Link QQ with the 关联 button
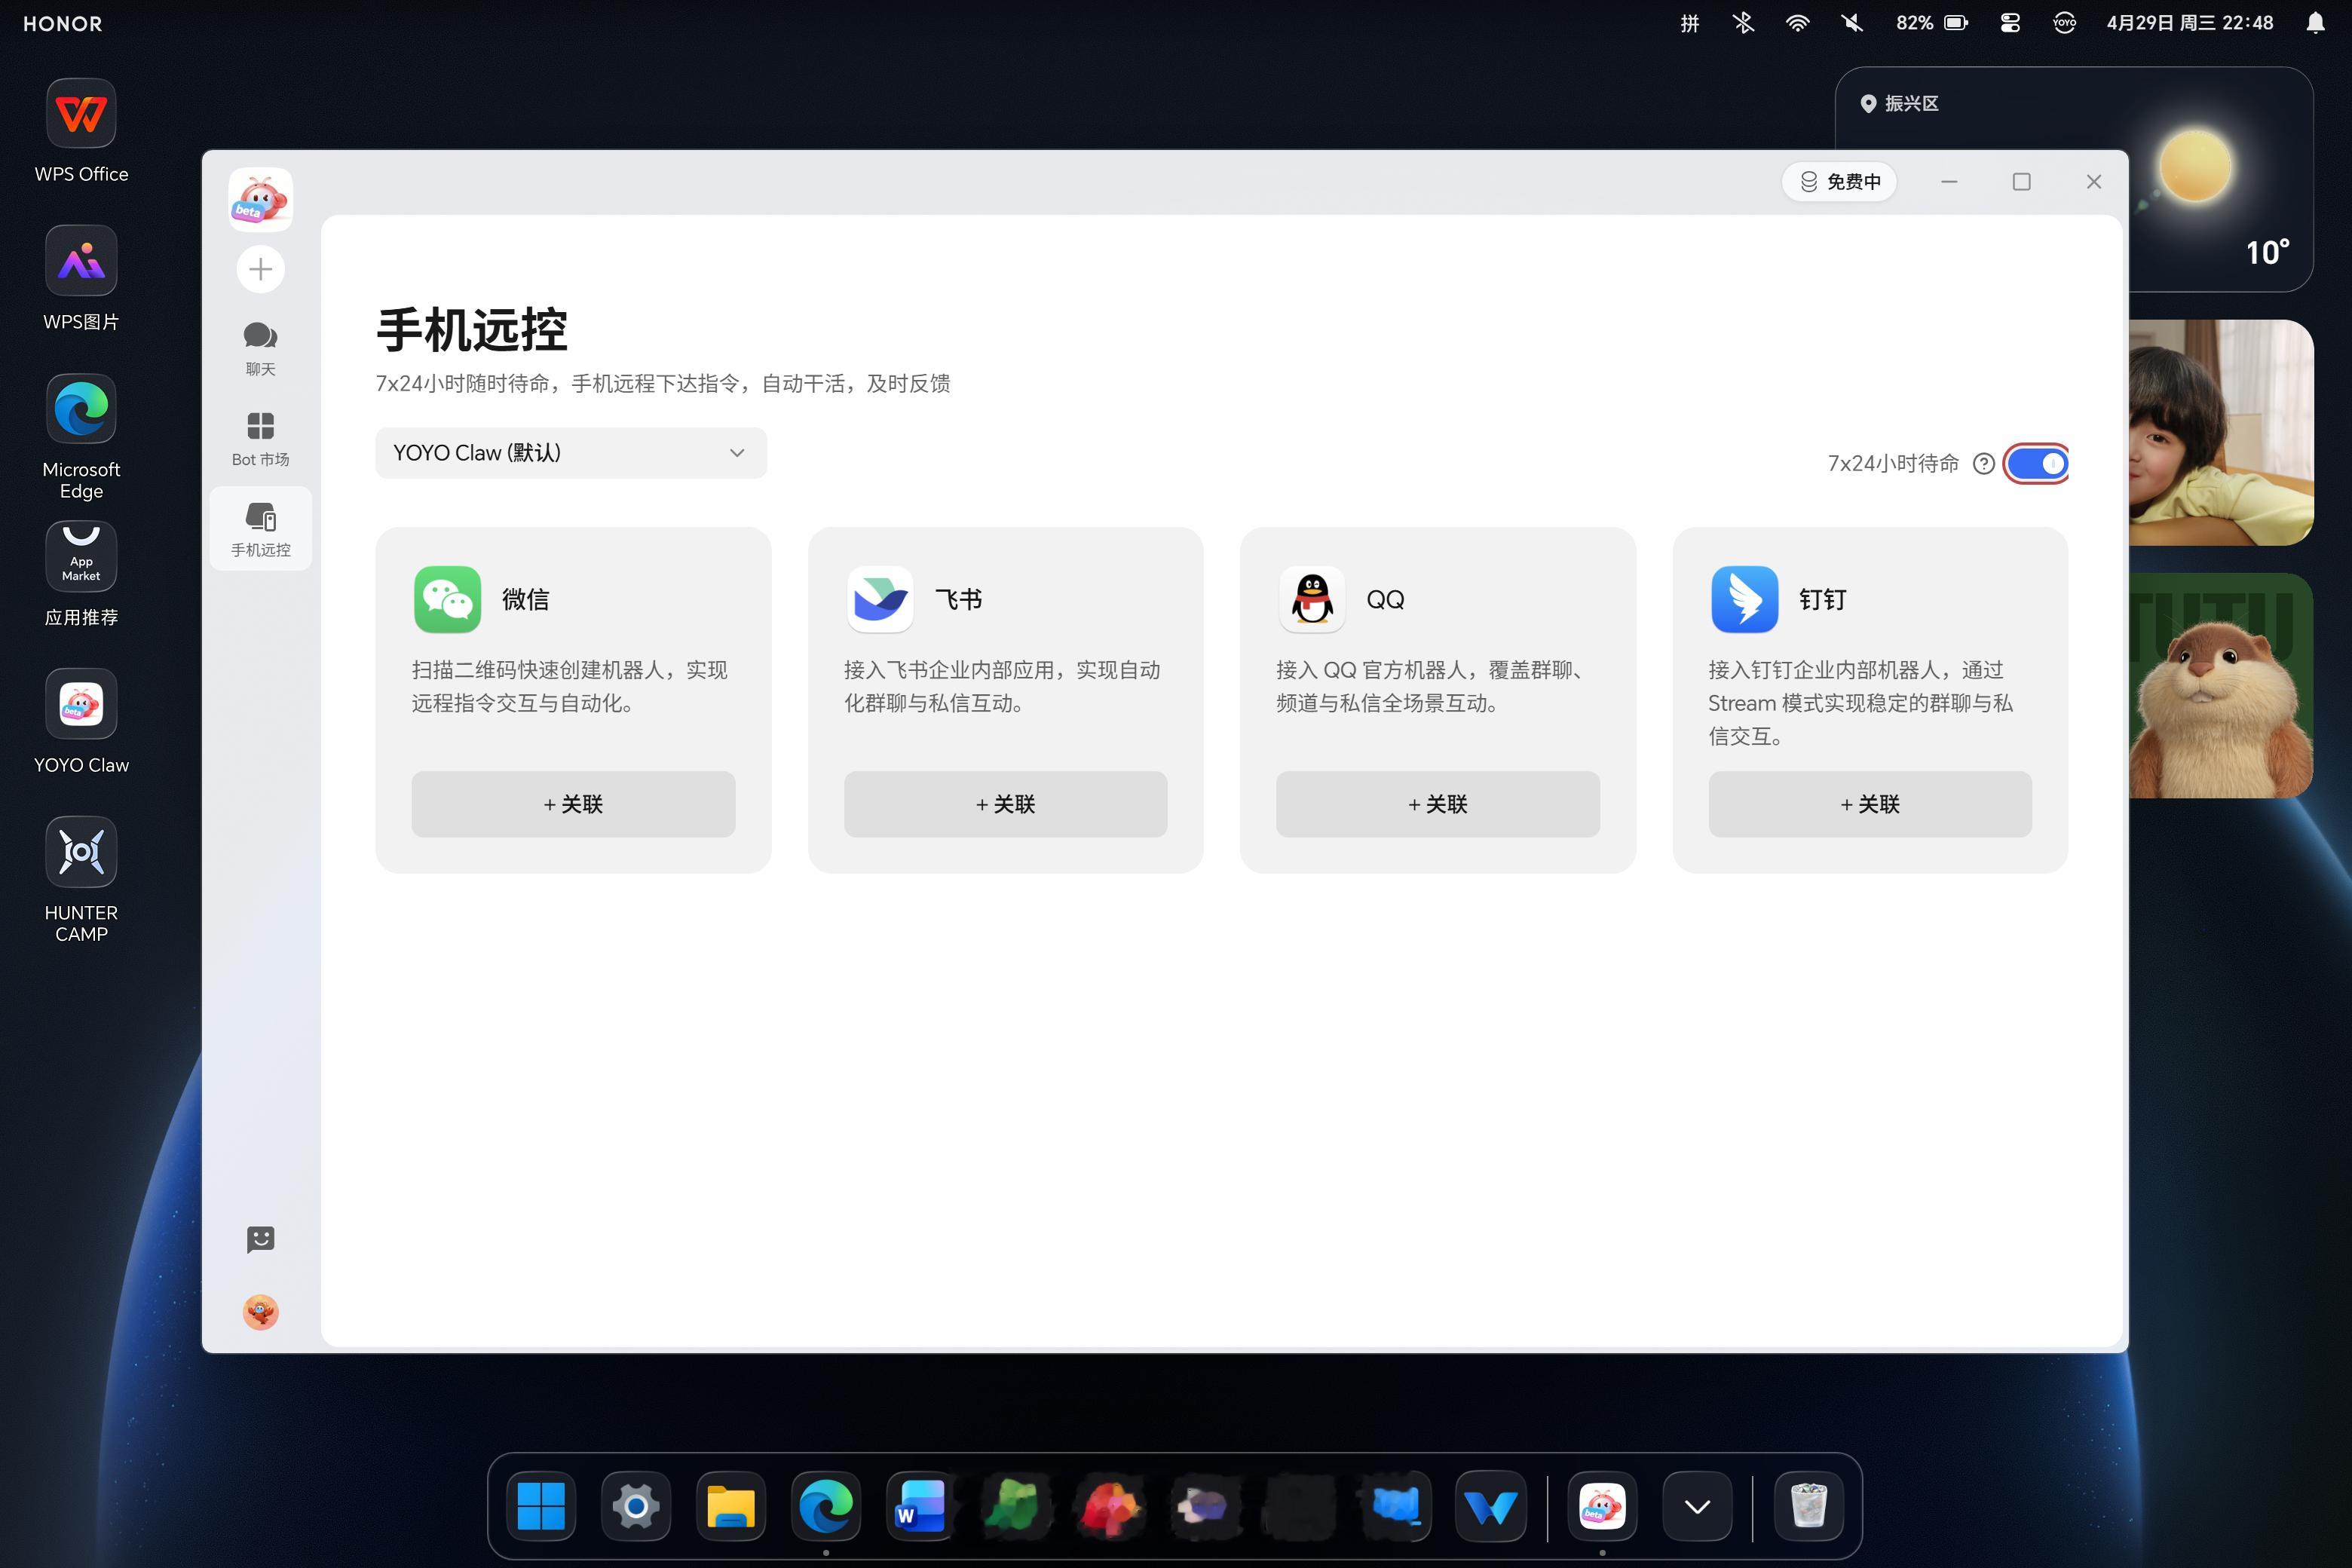Image resolution: width=2352 pixels, height=1568 pixels. [x=1437, y=804]
